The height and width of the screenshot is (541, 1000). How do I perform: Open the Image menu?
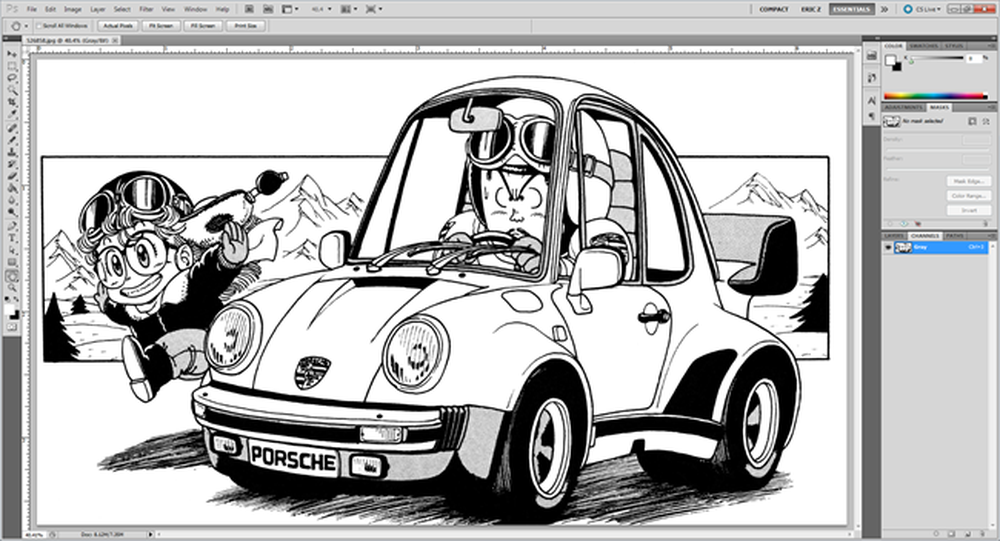point(73,10)
